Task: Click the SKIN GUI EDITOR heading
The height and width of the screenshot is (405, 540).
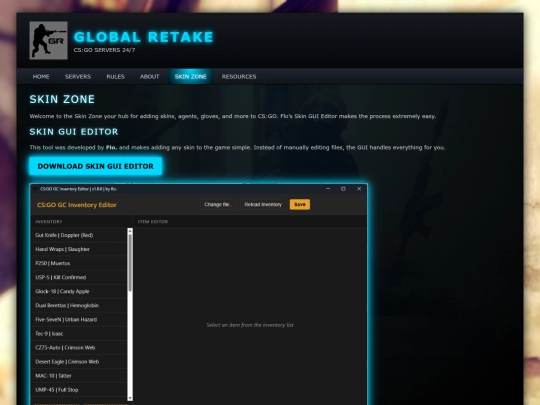Action: tap(74, 132)
